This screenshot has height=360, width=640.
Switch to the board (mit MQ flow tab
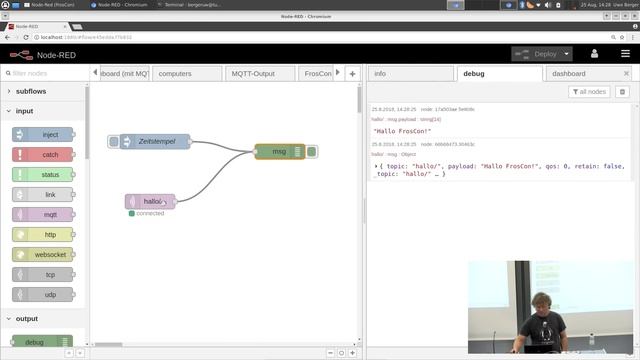pos(124,74)
